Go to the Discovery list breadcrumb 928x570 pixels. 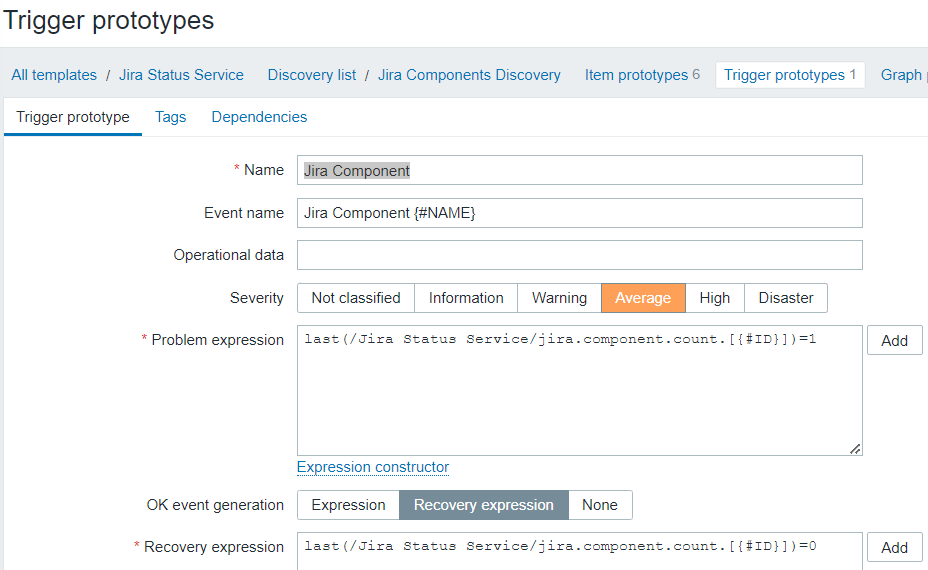(x=311, y=75)
